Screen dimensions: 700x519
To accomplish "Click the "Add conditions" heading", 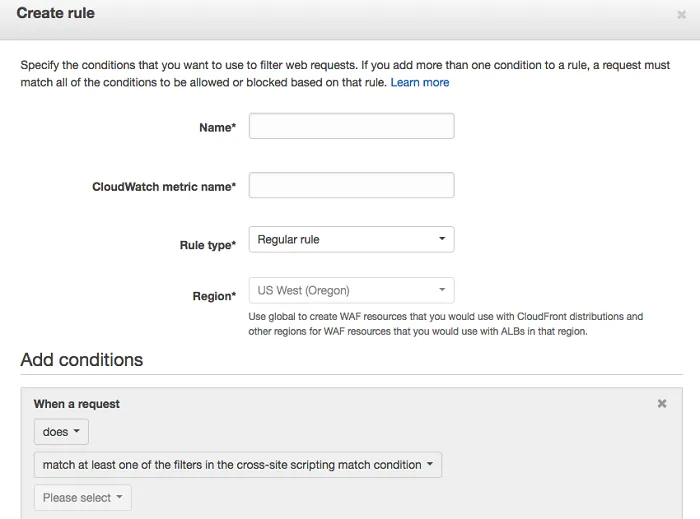I will [x=82, y=360].
